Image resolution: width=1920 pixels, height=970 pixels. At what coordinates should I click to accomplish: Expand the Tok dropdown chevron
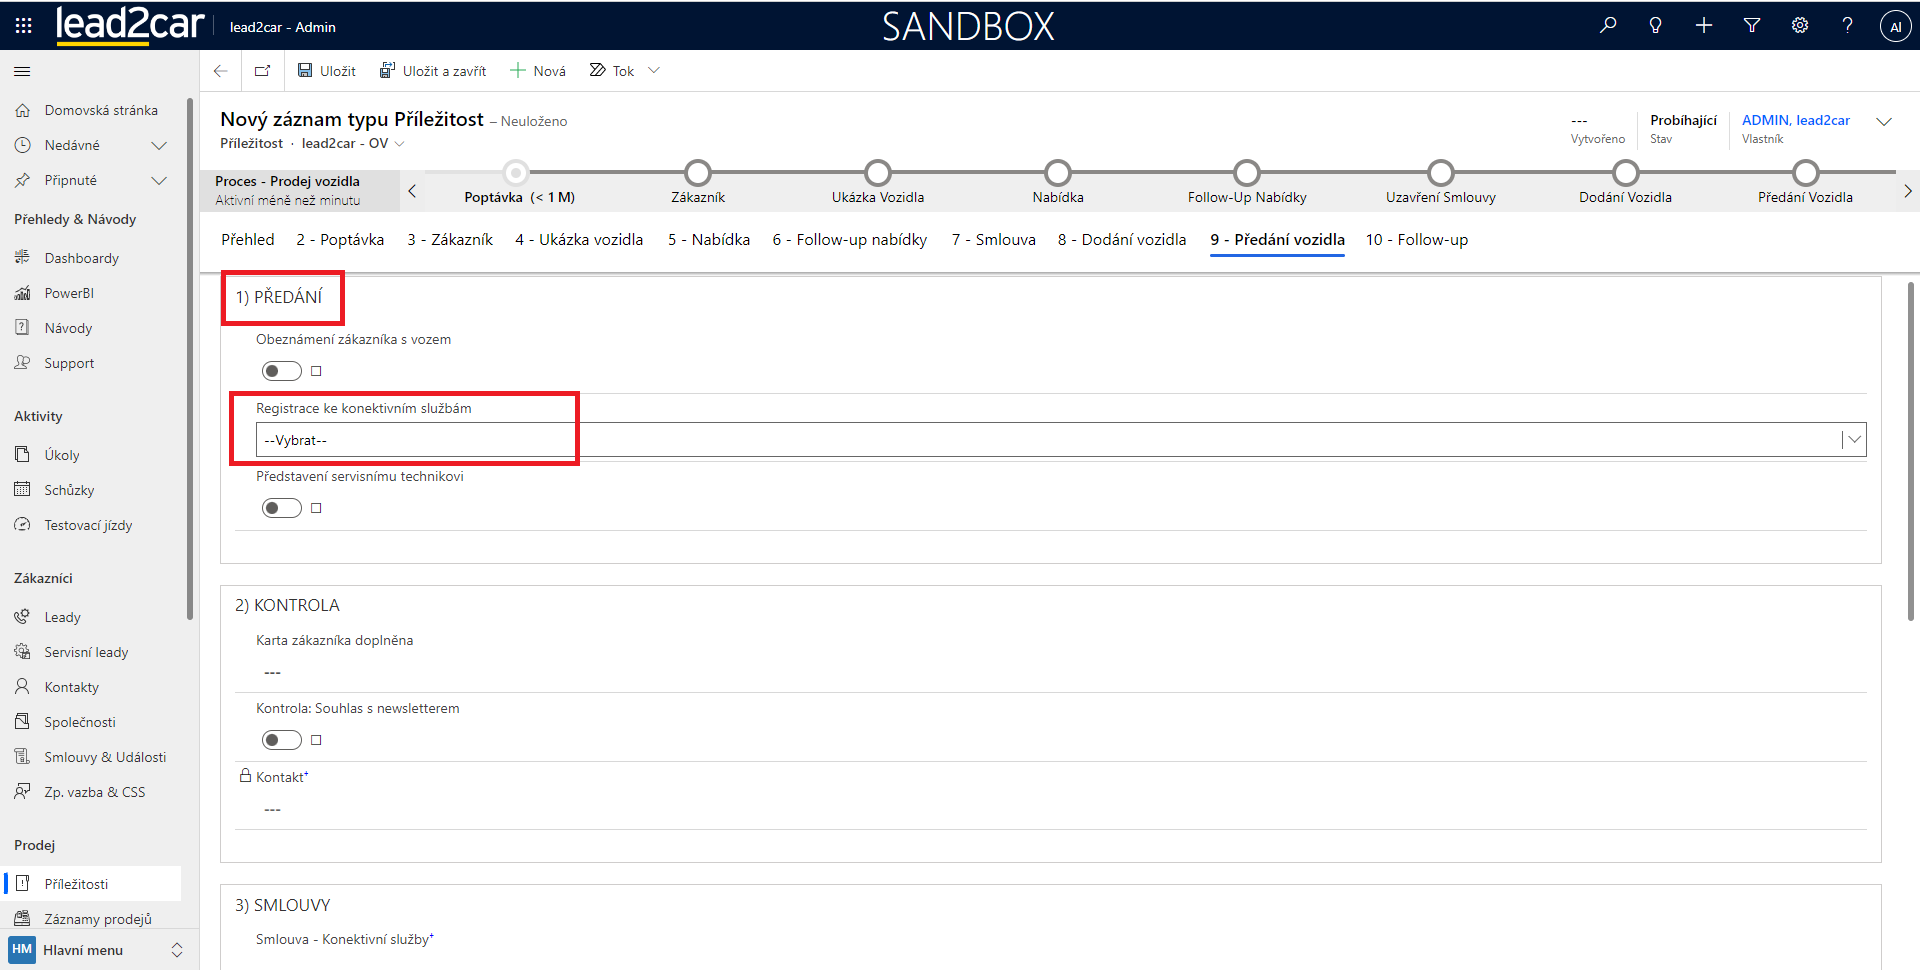pos(654,71)
